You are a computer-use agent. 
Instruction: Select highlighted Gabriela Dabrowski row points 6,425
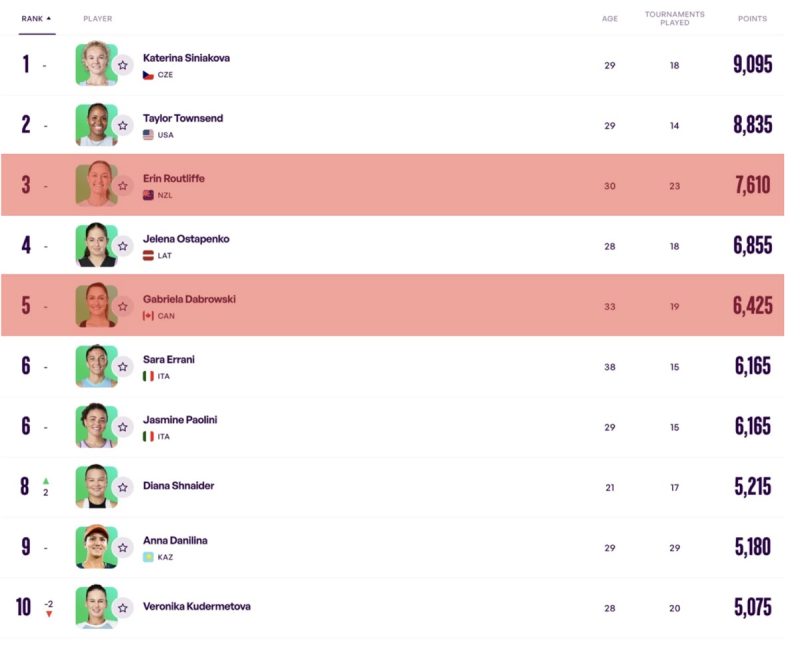pyautogui.click(x=753, y=306)
